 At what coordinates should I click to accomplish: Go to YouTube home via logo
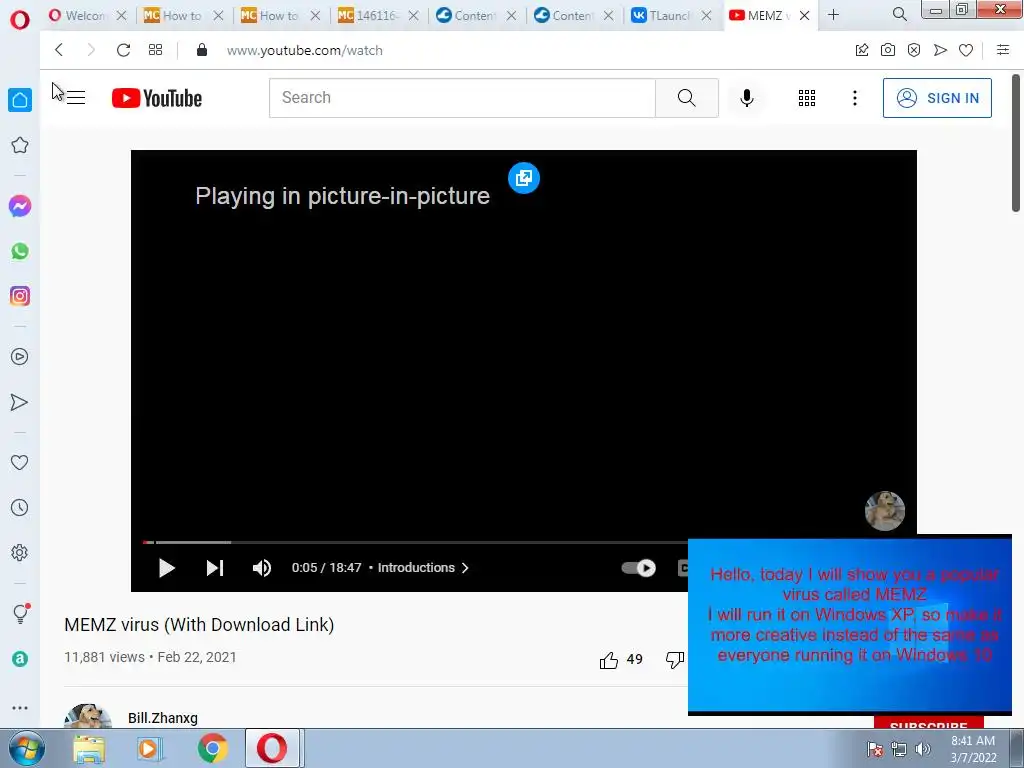(x=157, y=98)
